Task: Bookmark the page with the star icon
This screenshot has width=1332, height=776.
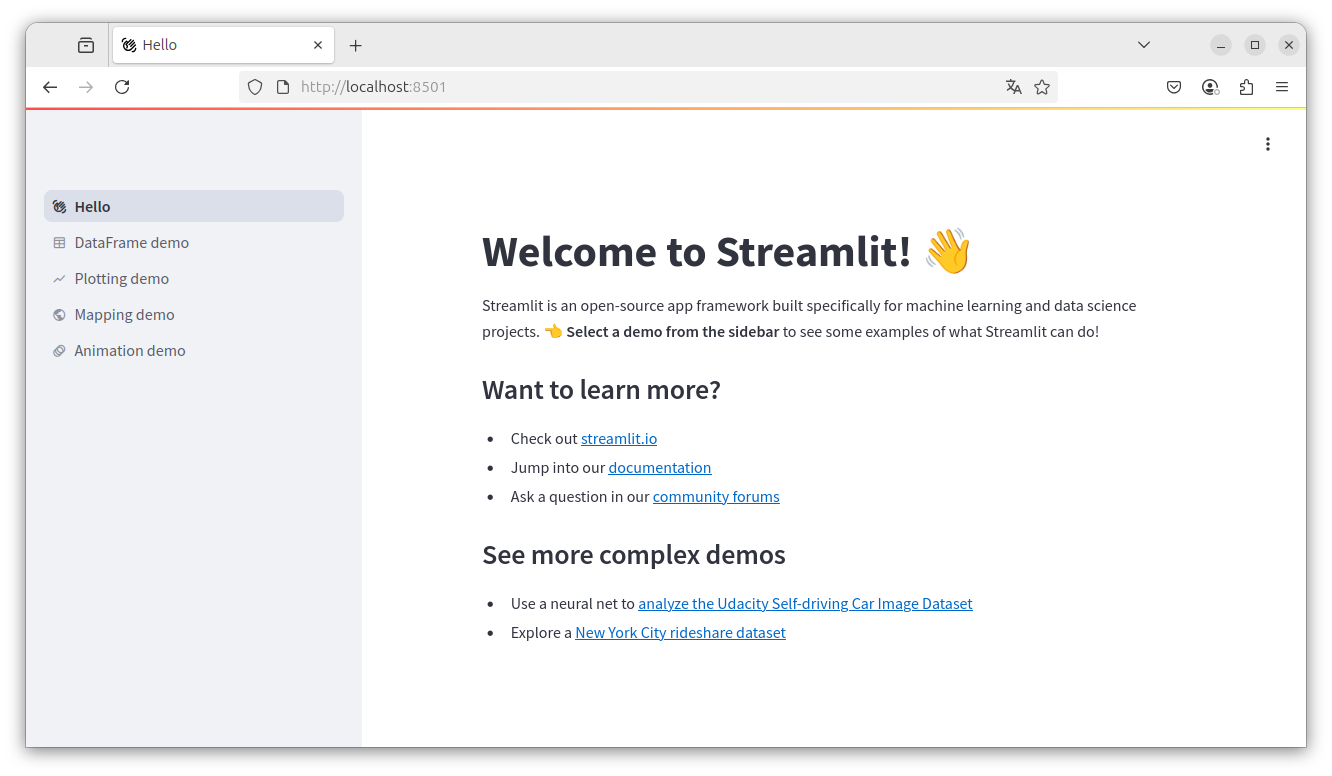Action: coord(1042,87)
